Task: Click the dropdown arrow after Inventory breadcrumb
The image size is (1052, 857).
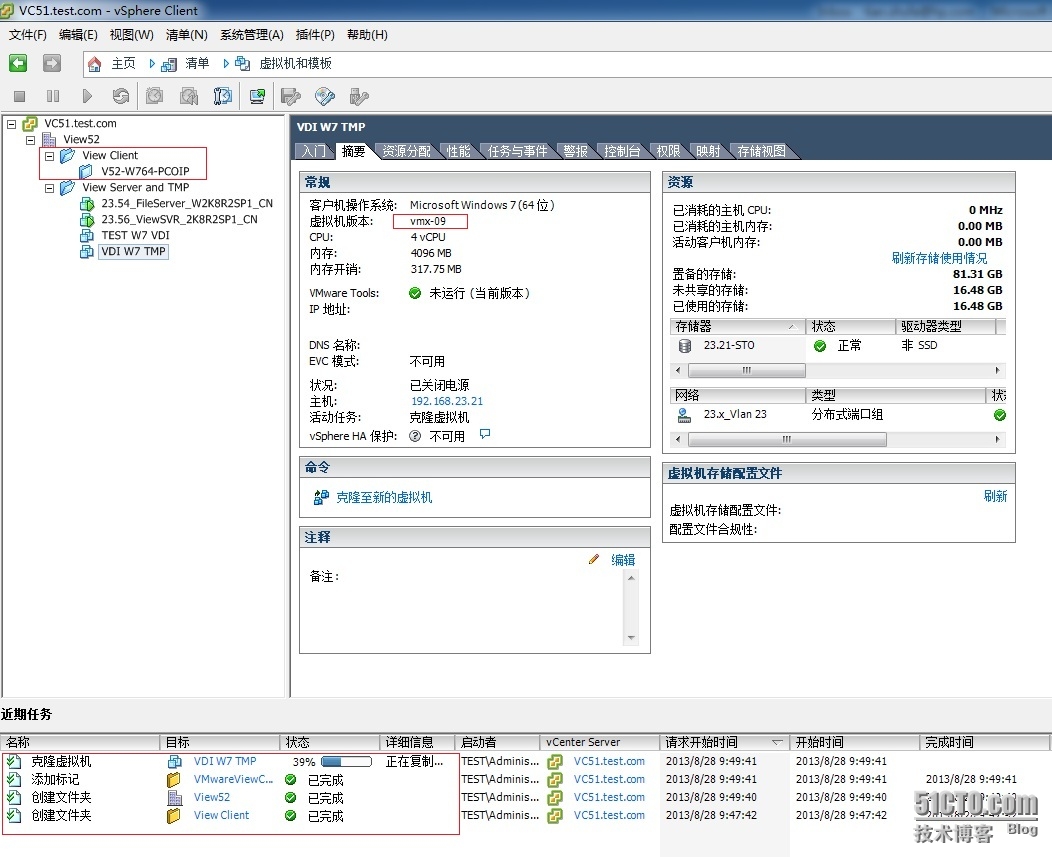Action: coord(226,64)
